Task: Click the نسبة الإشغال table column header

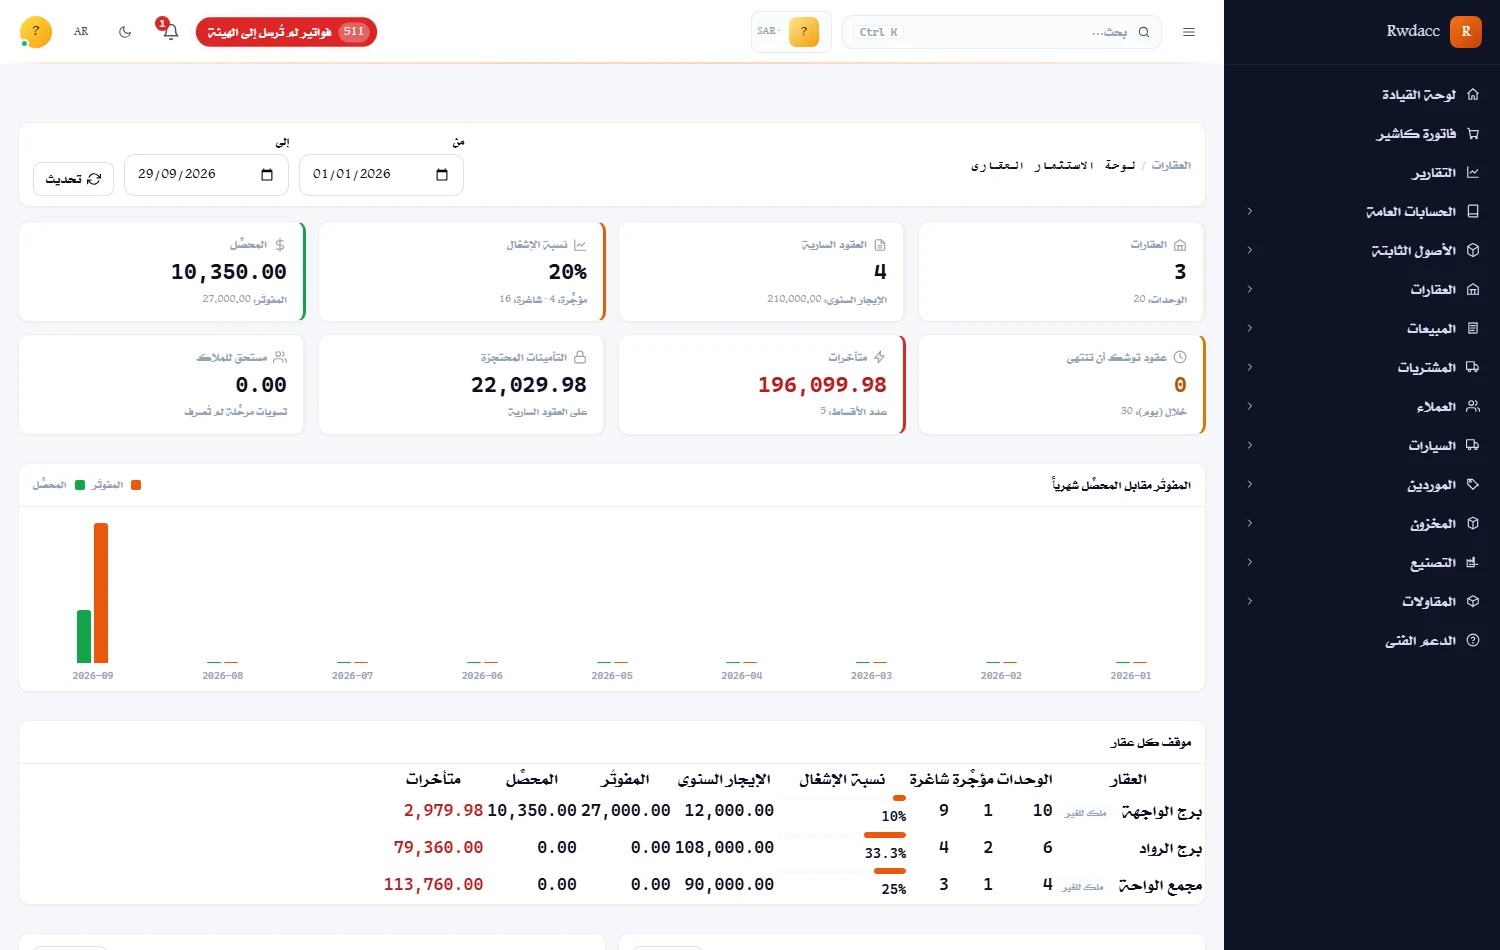Action: point(842,780)
